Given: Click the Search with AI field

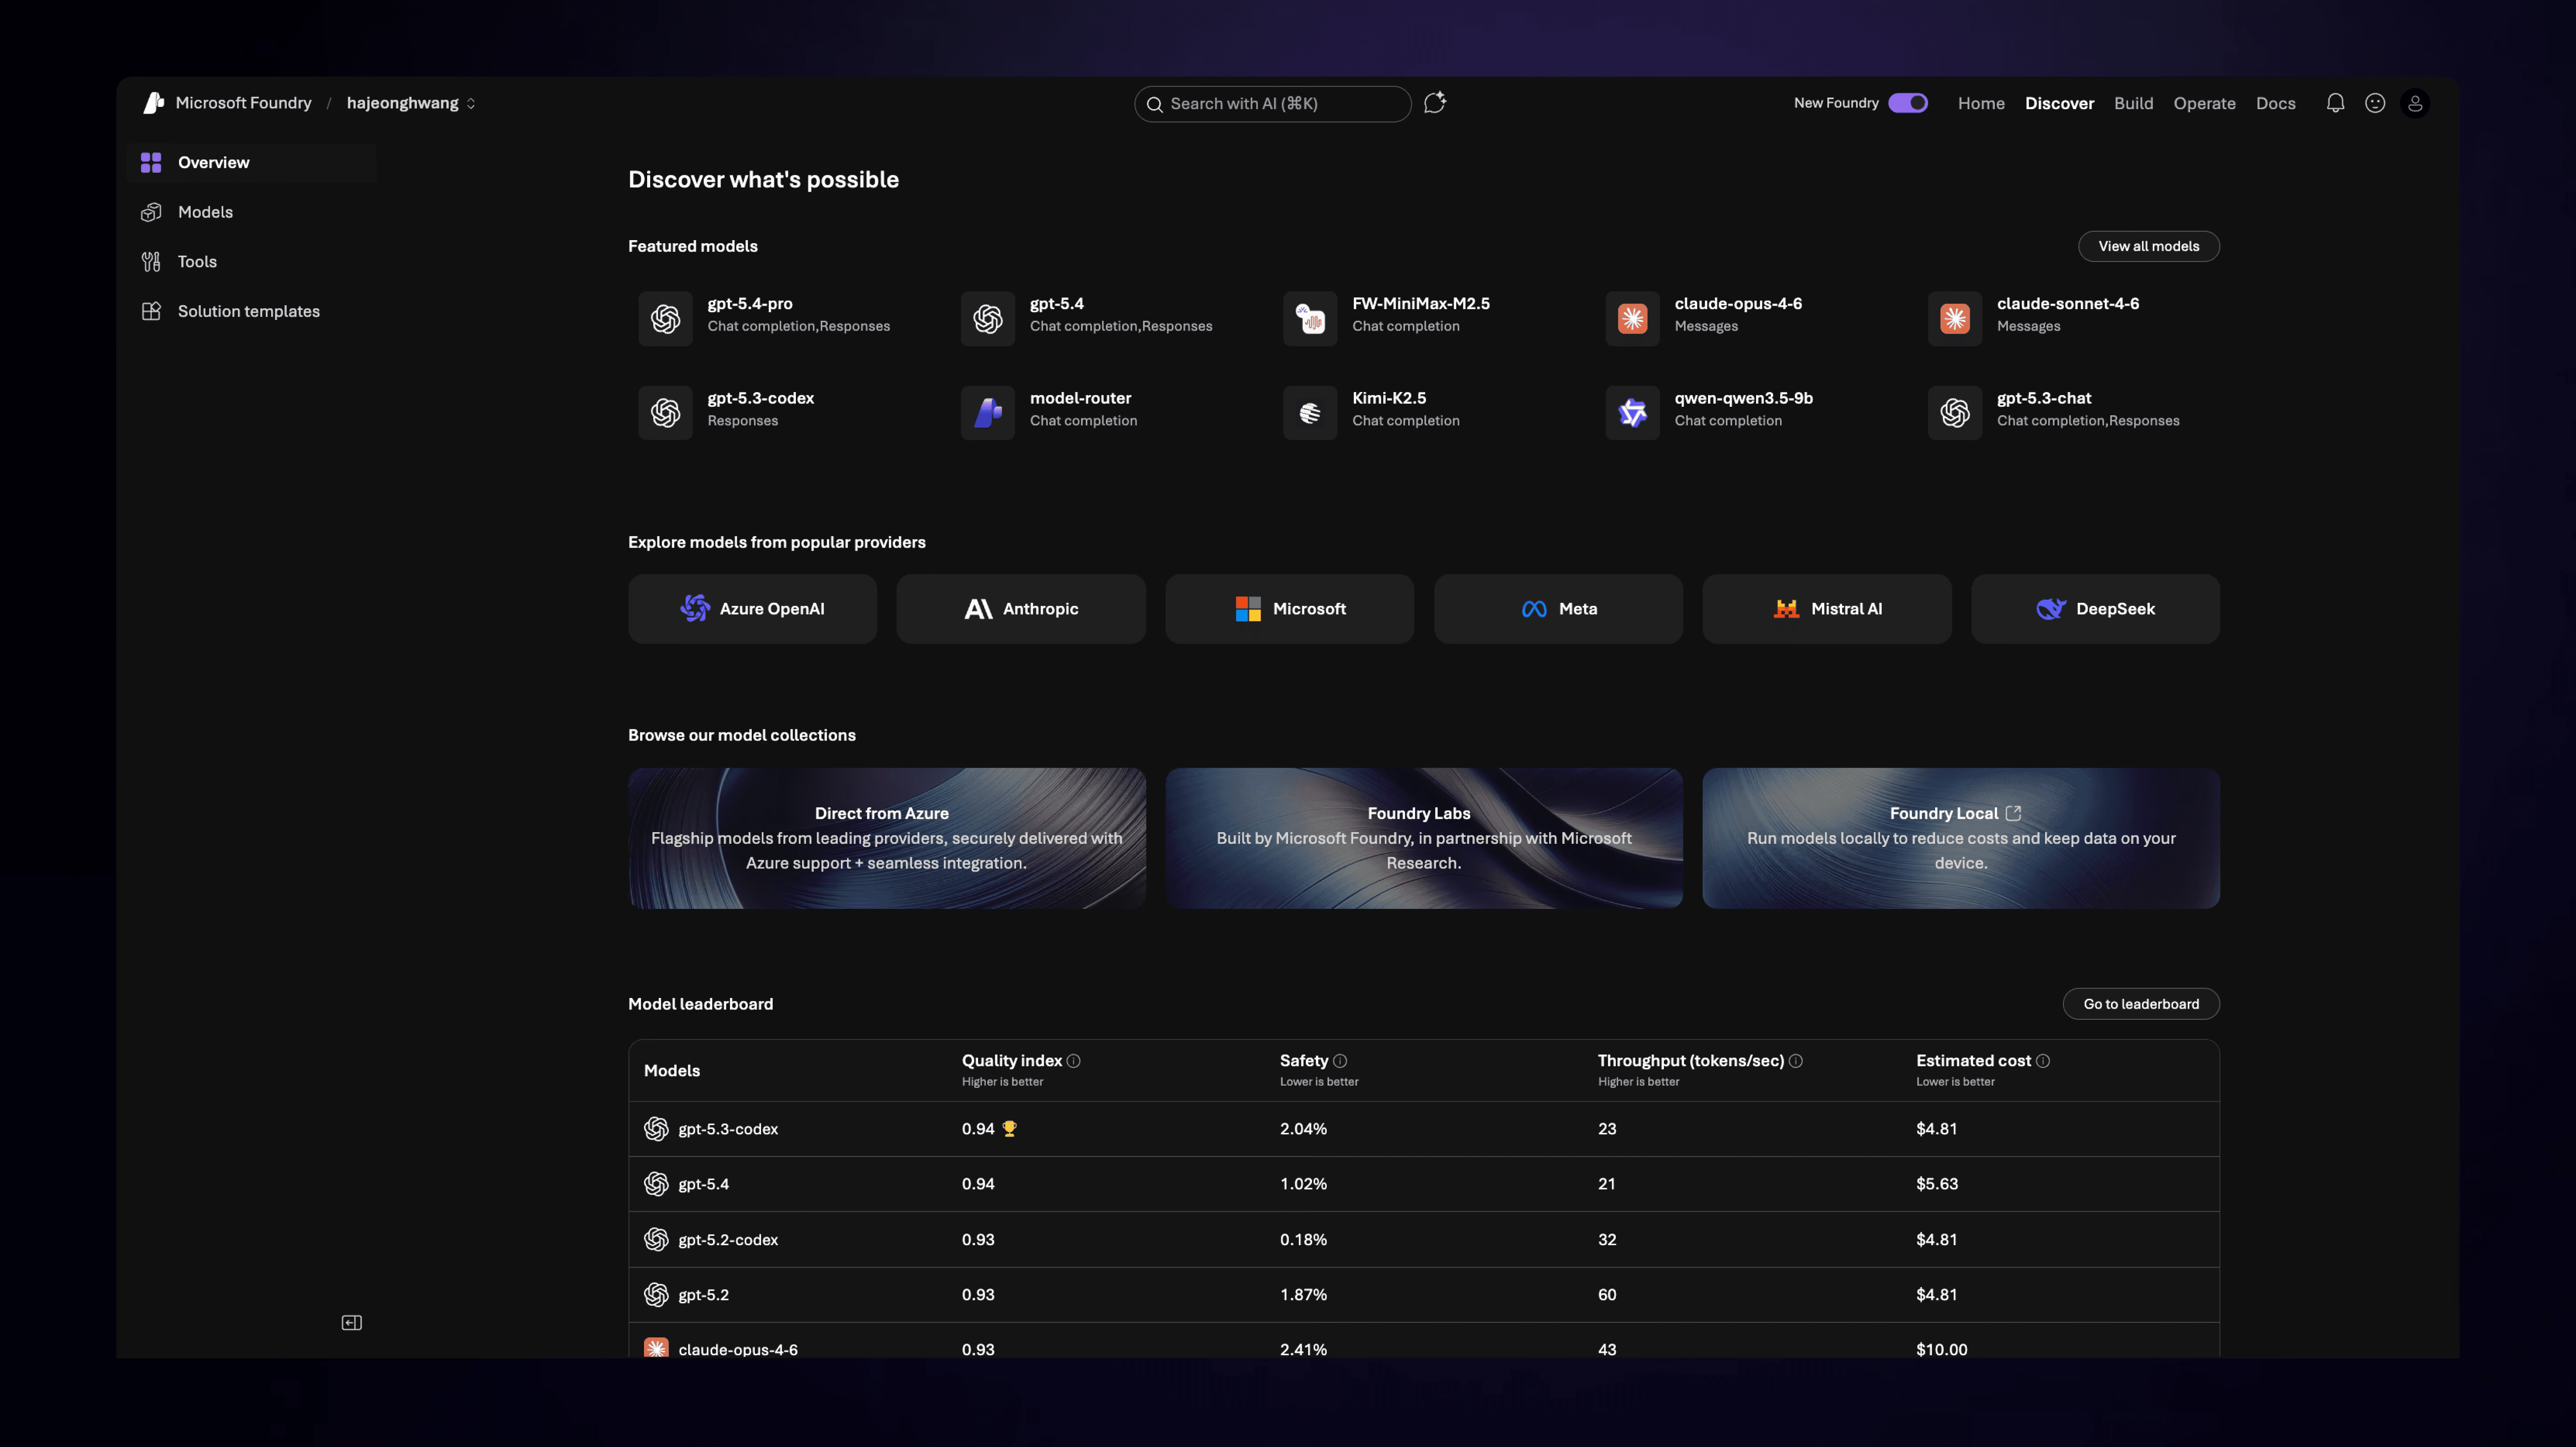Looking at the screenshot, I should coord(1272,104).
